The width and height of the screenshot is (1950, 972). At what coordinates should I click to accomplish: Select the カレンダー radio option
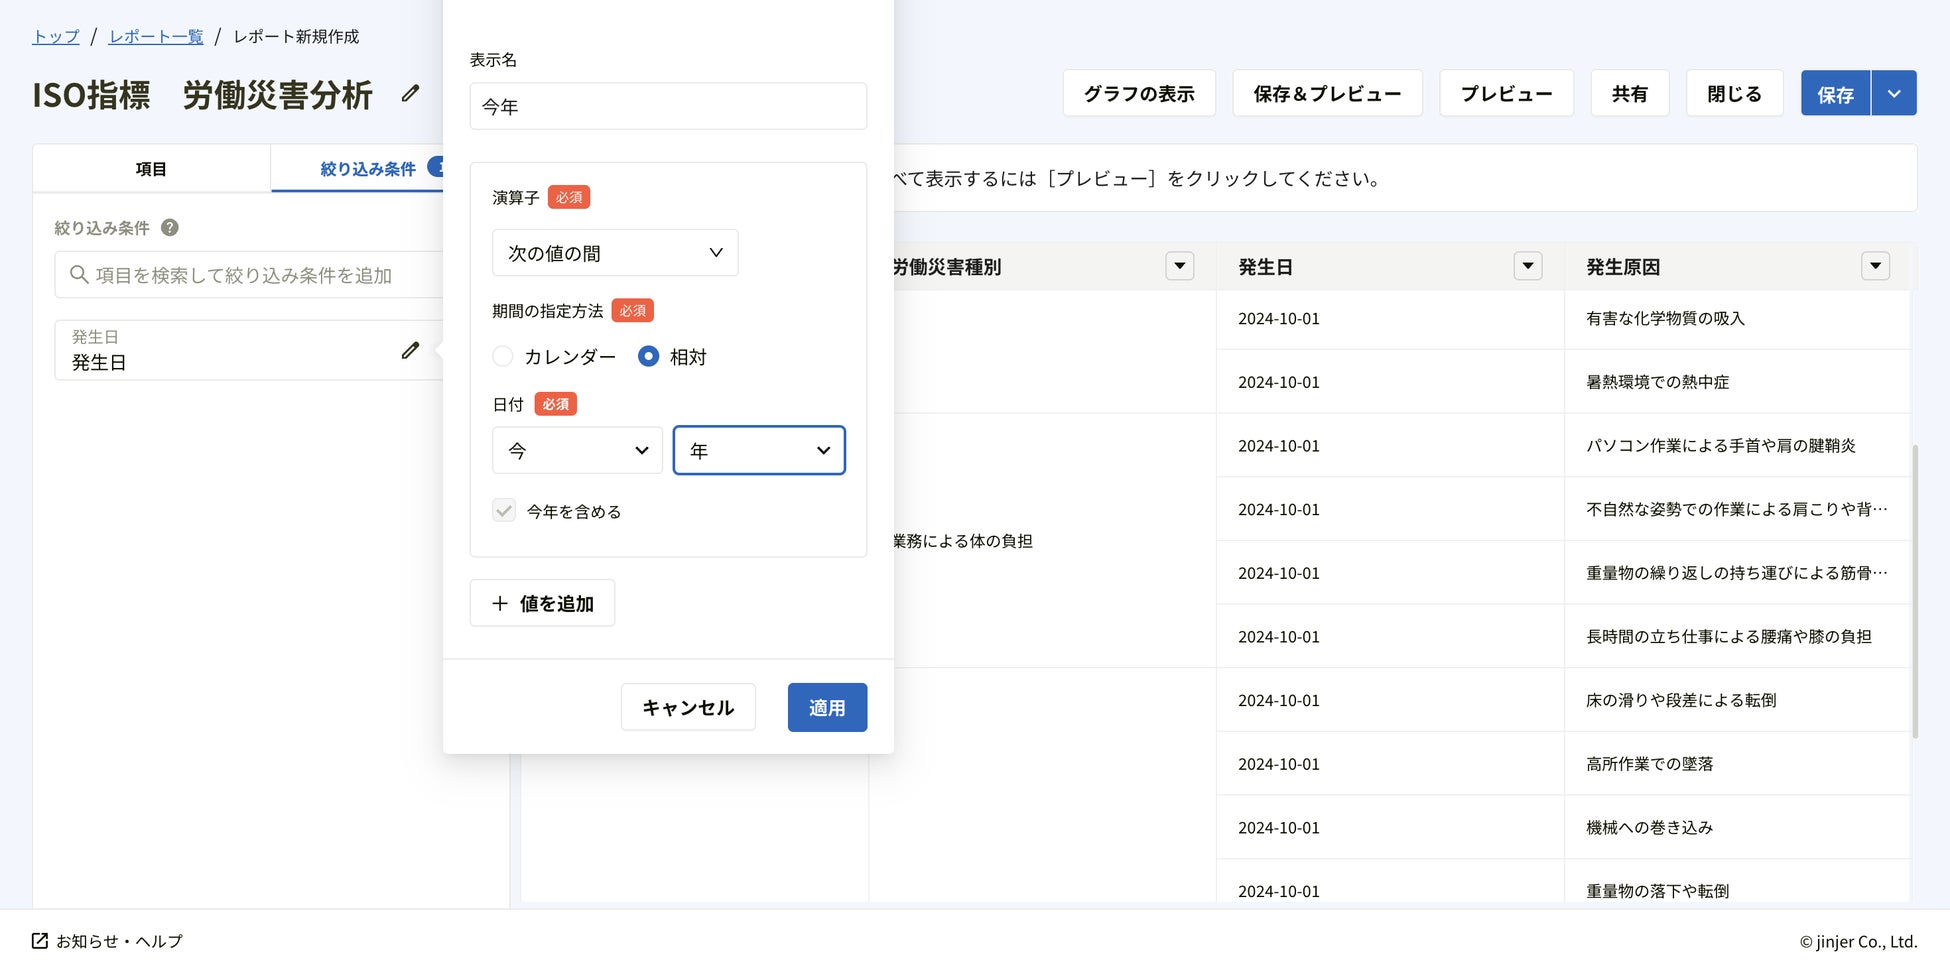pyautogui.click(x=503, y=356)
